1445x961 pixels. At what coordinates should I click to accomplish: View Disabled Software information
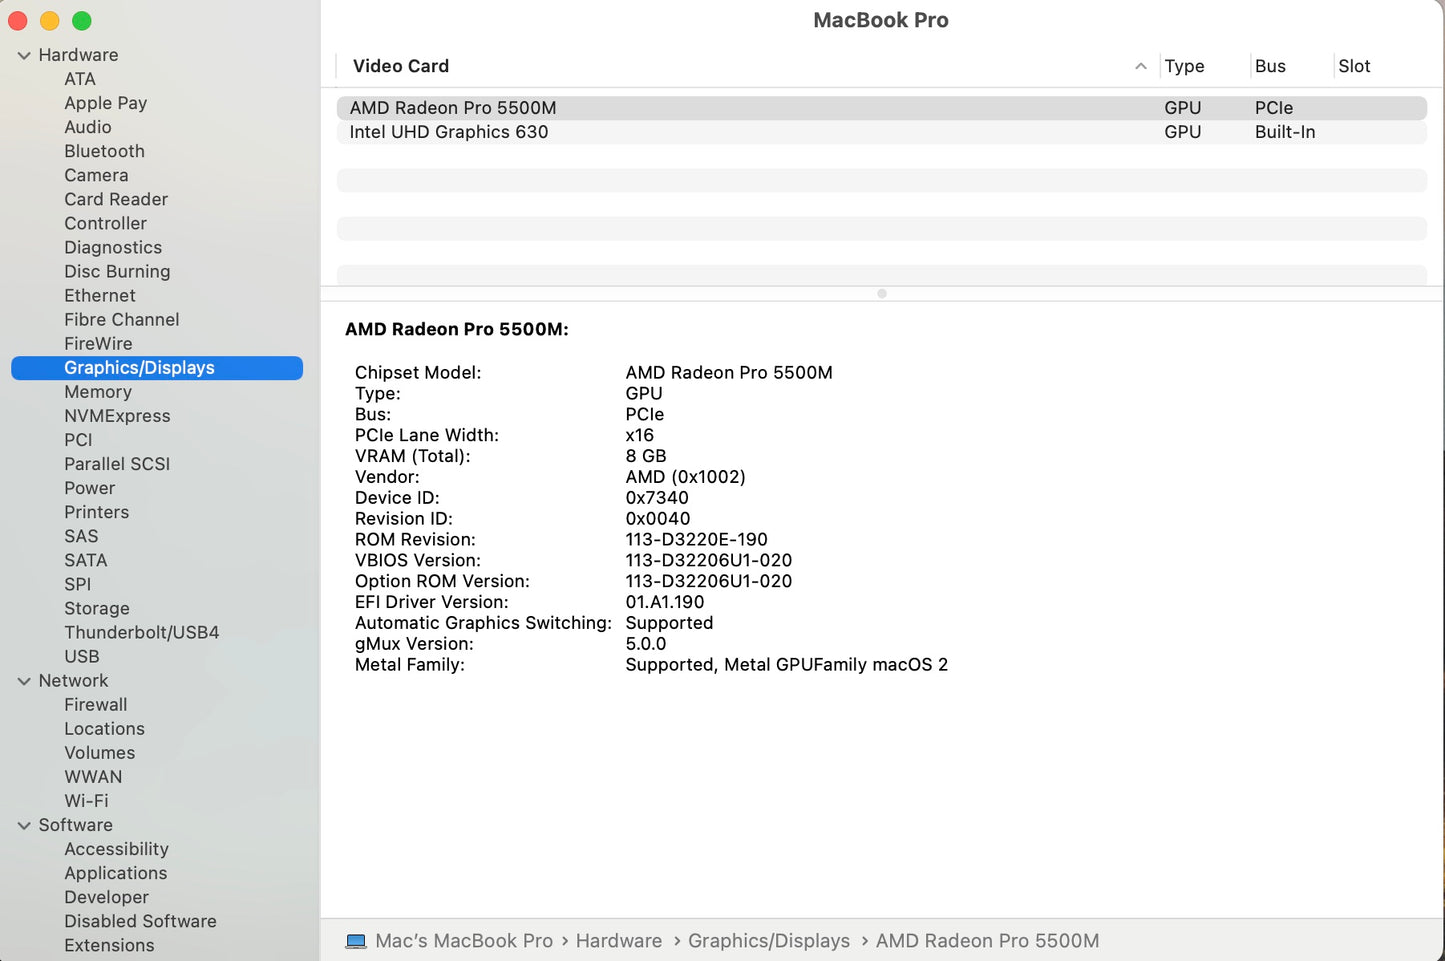[140, 921]
